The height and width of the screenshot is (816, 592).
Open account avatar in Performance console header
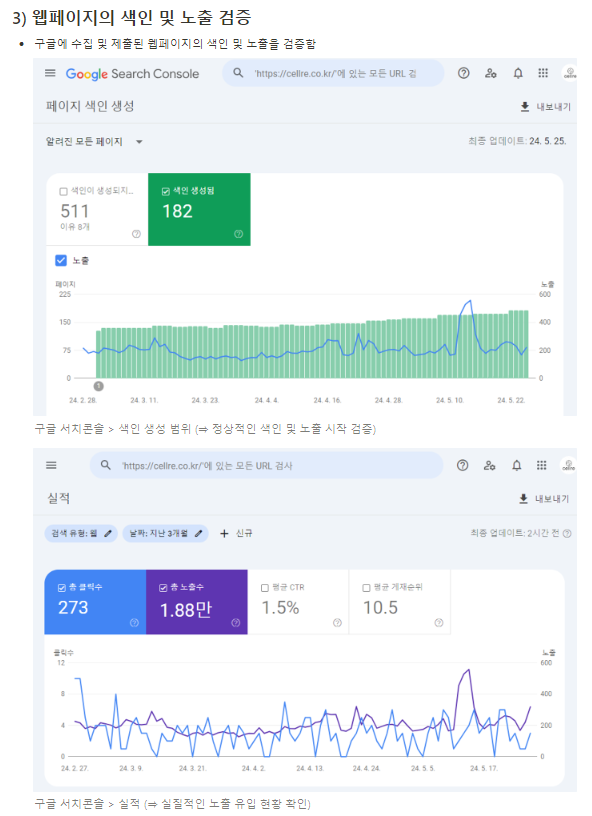569,465
